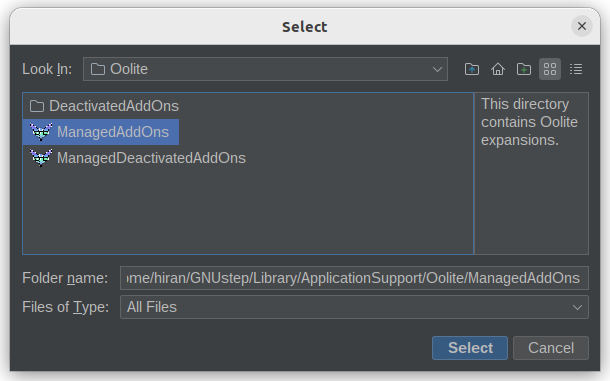Confirm with the Select button
610x381 pixels.
pos(470,348)
